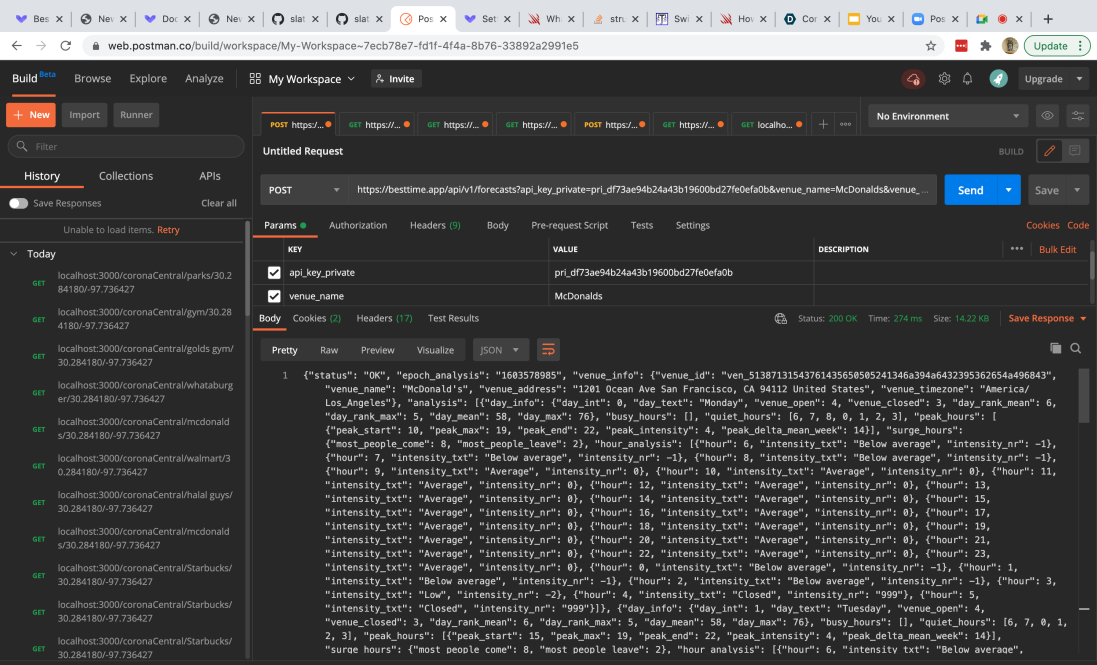Open the JSON format dropdown
The image size is (1097, 665).
click(x=500, y=350)
